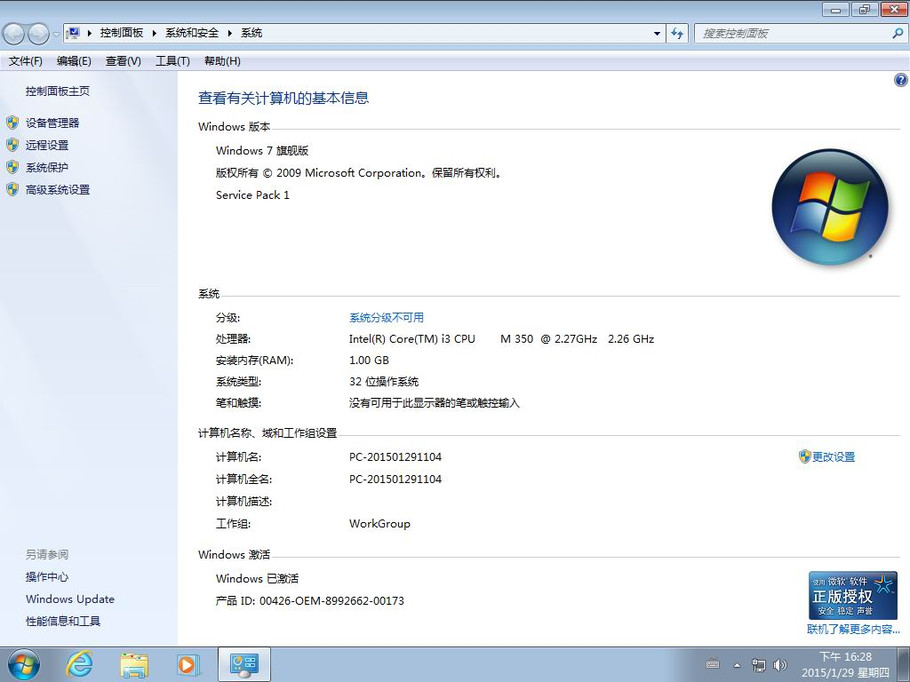Click the Start orb button
Screen dimensions: 910x682
(x=23, y=664)
